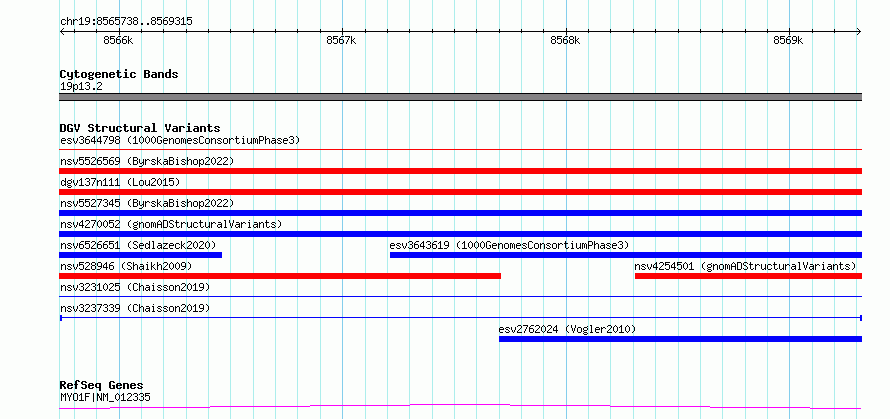
Task: Click the nsv4254501 red variant bar
Action: click(x=749, y=276)
